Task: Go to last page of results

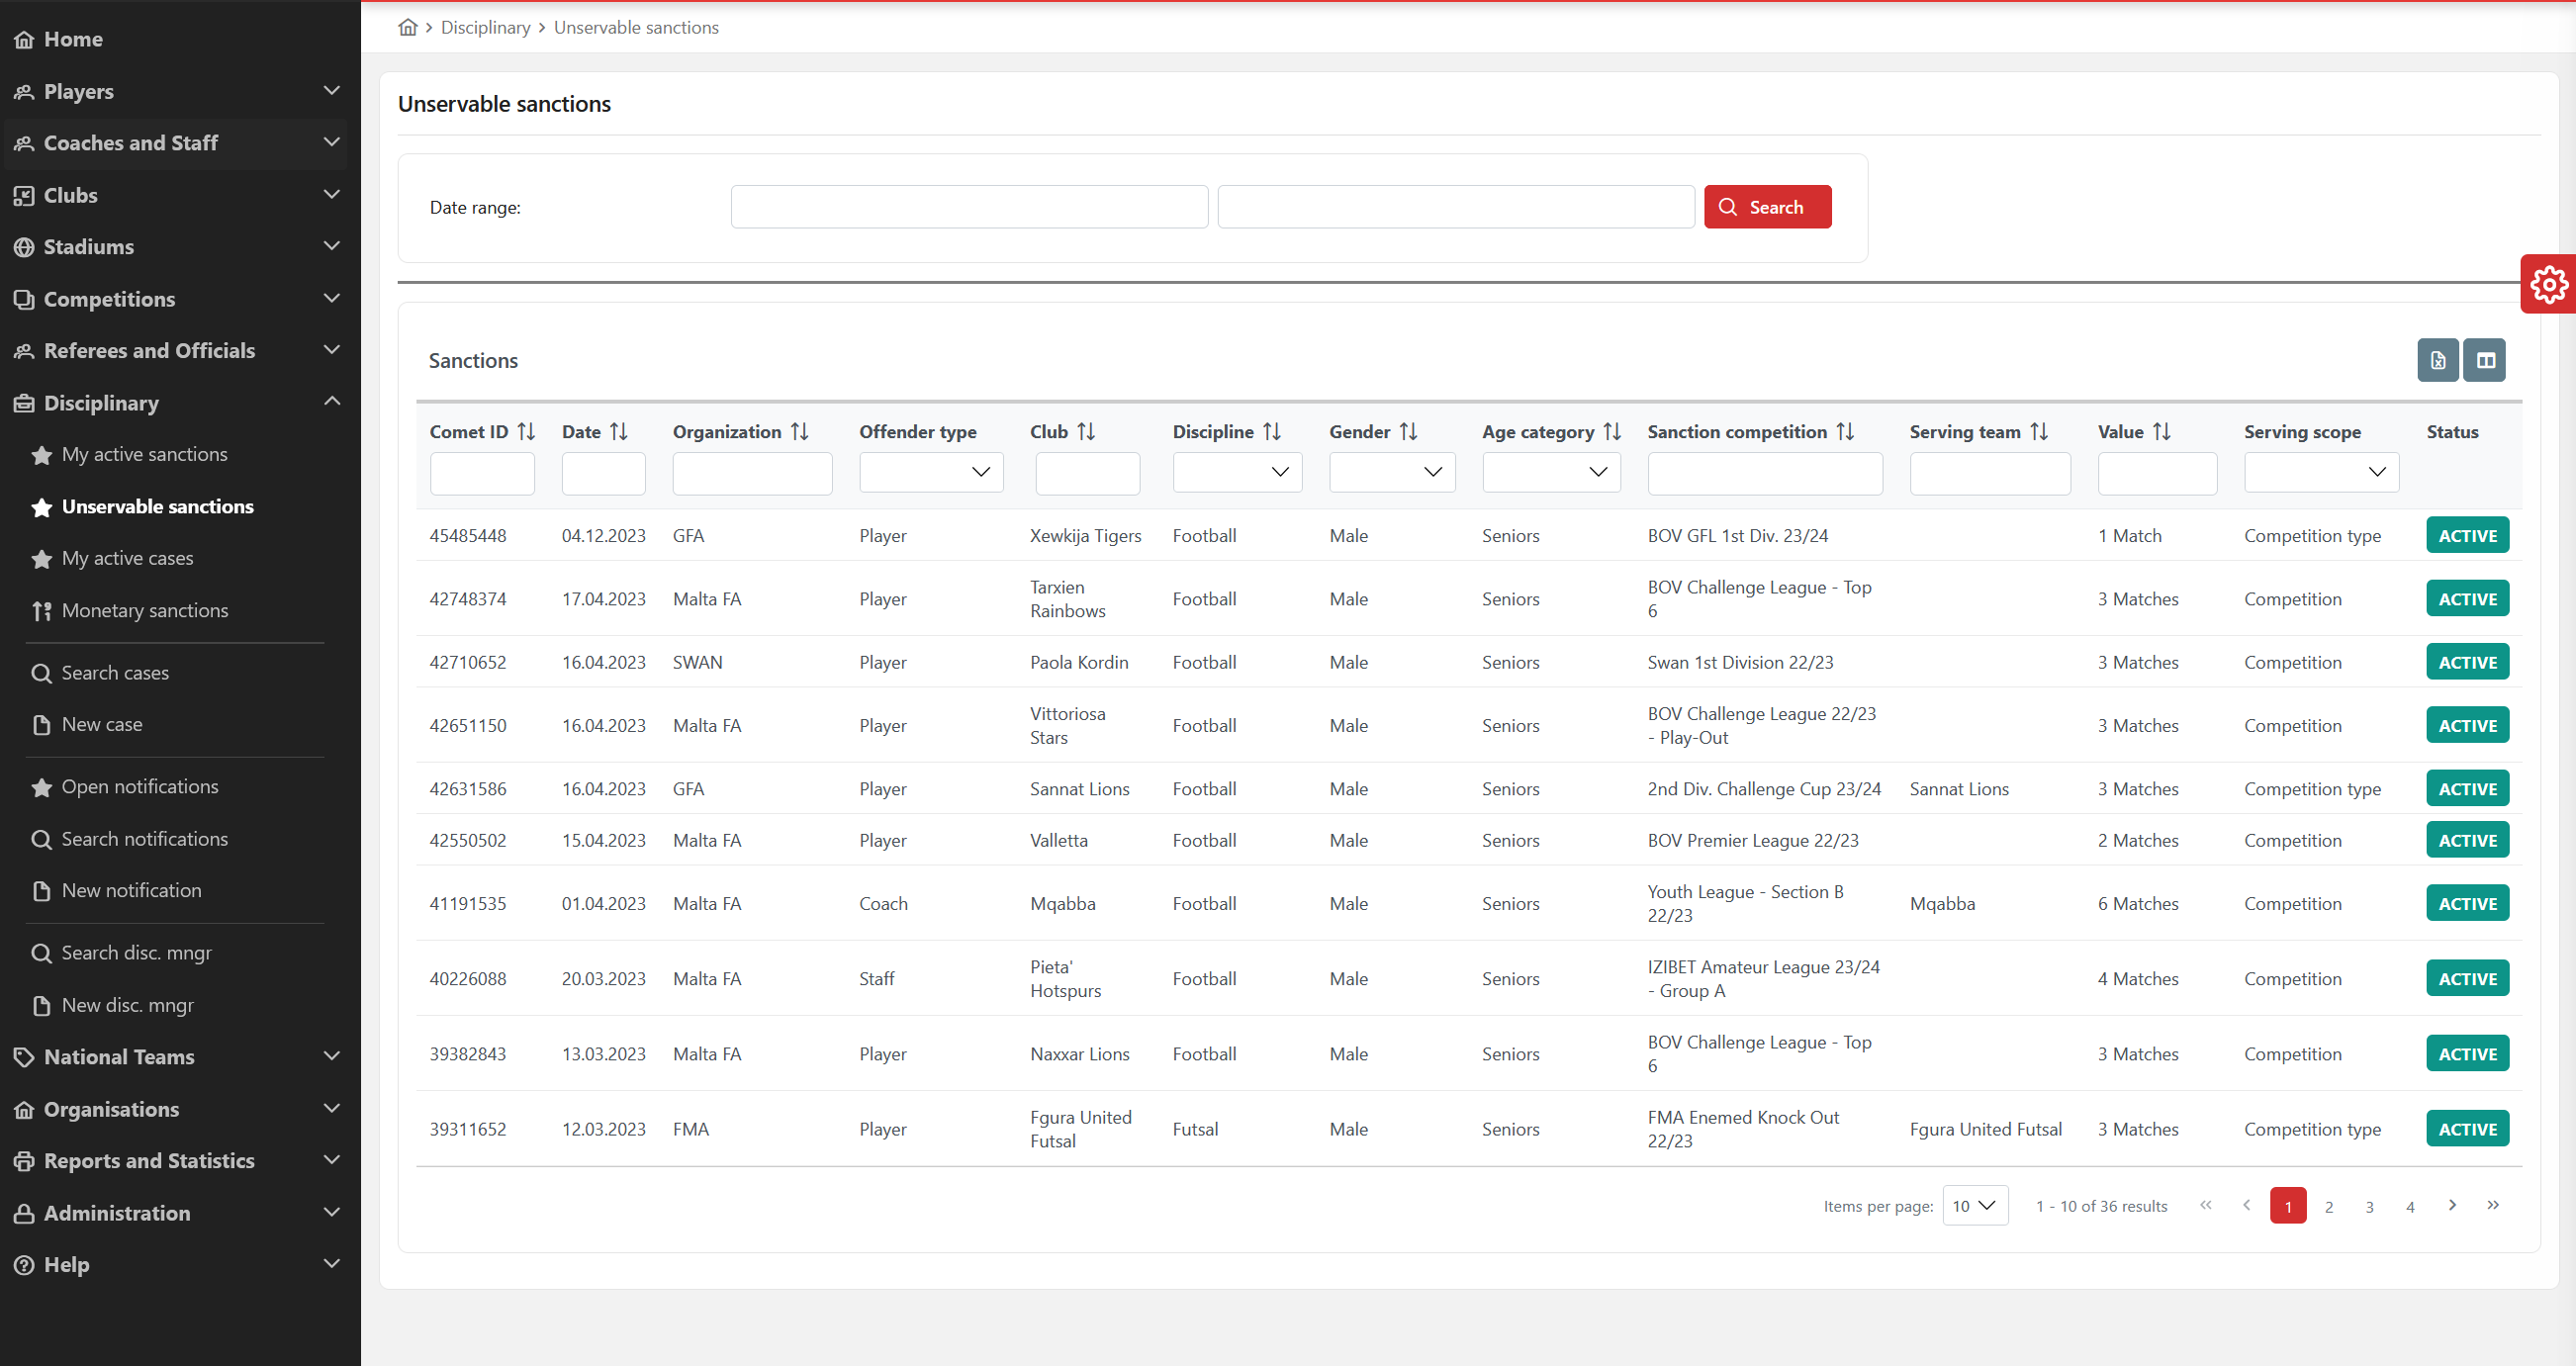Action: [2492, 1205]
